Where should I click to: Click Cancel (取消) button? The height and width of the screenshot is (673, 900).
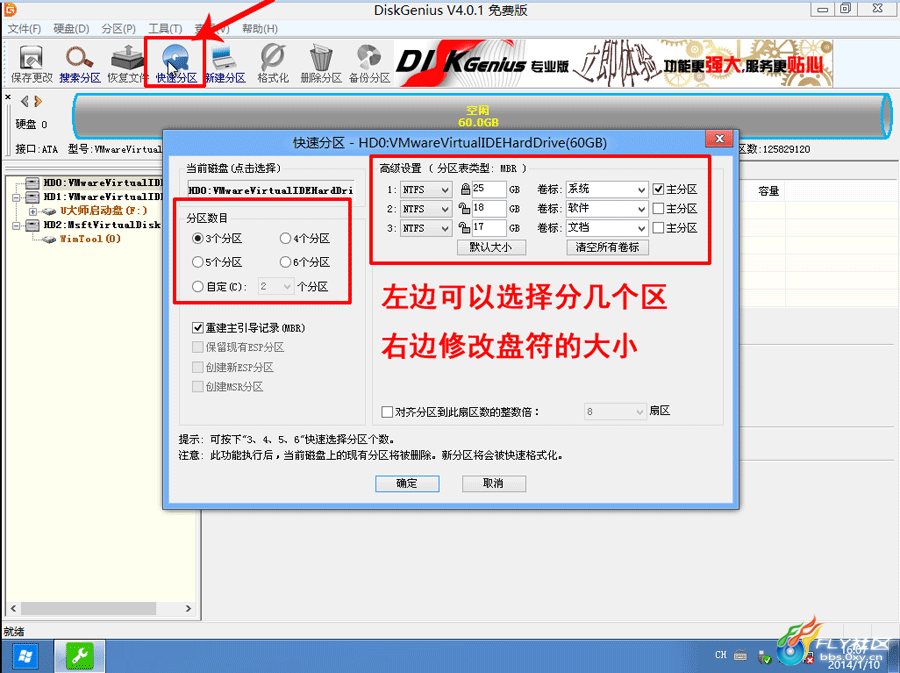pyautogui.click(x=494, y=484)
